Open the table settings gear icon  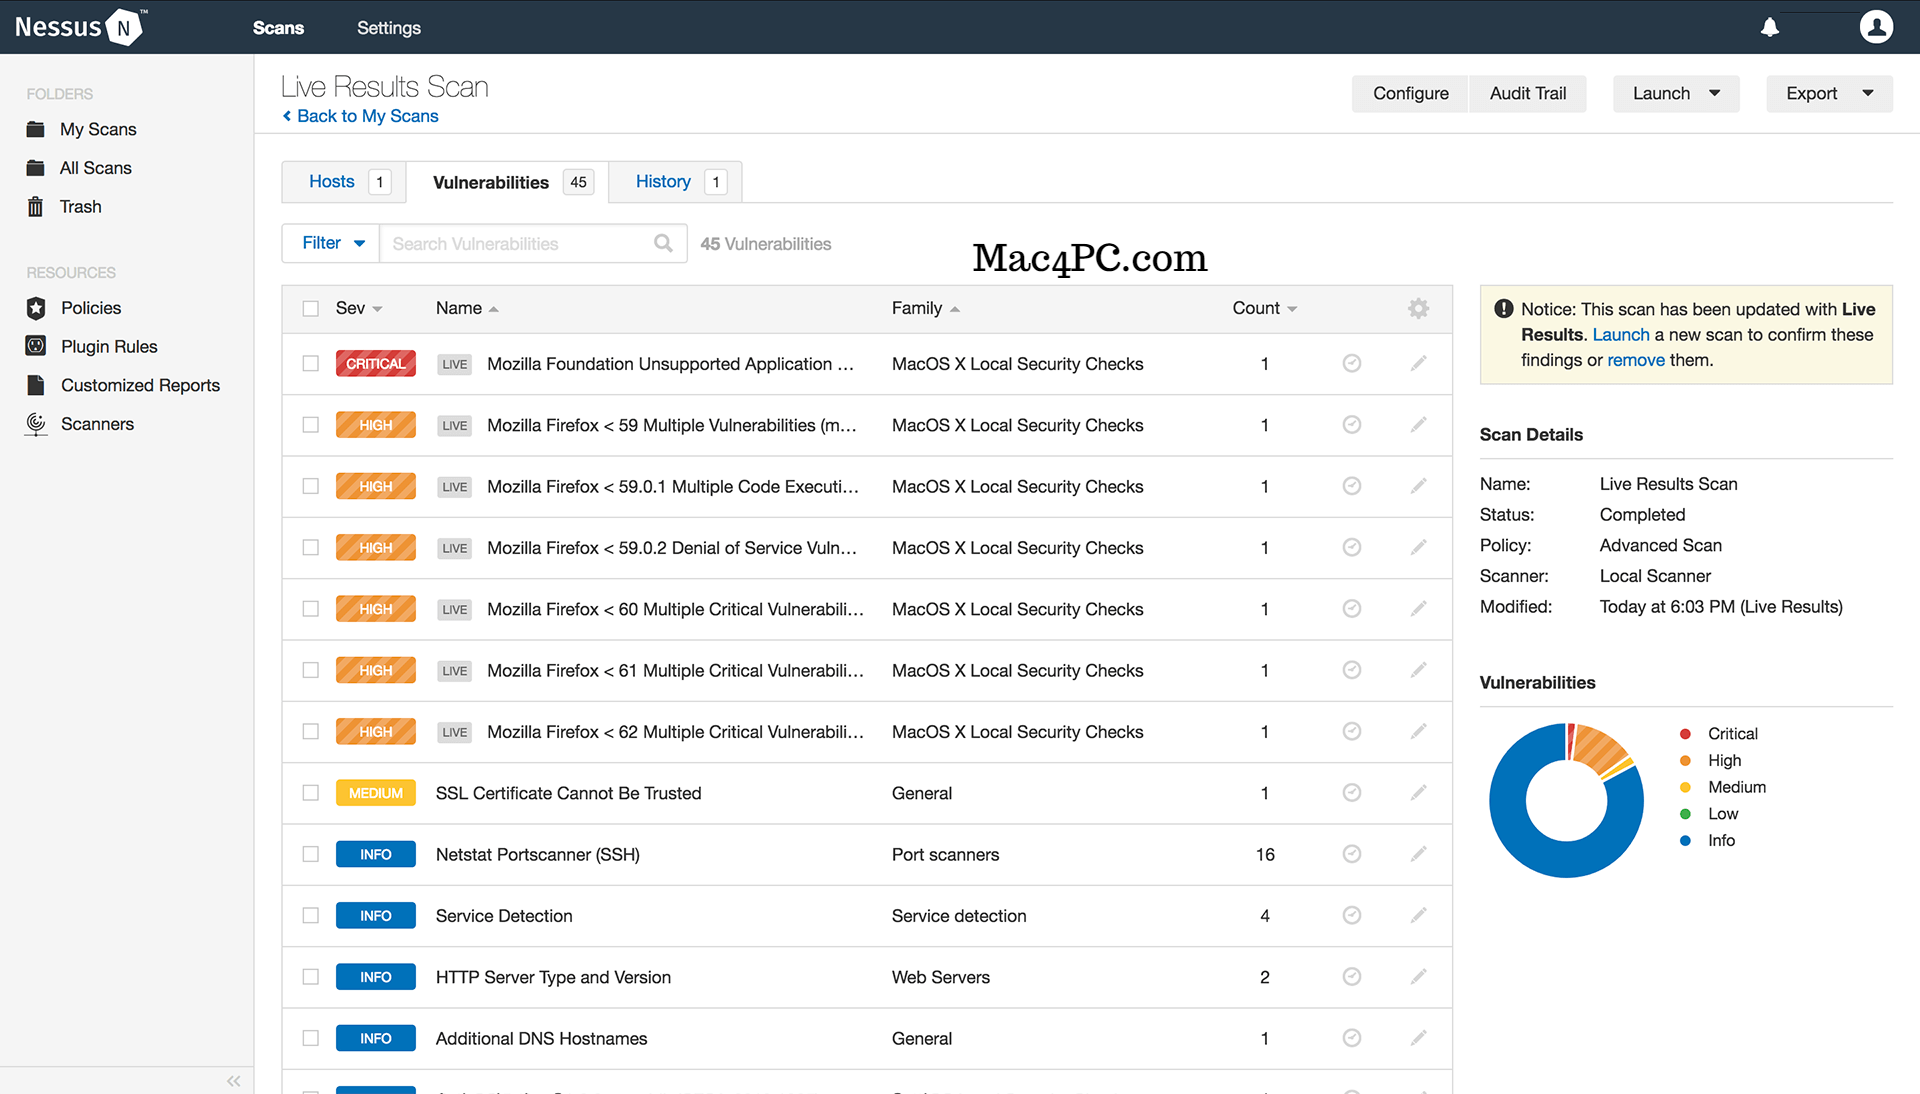pyautogui.click(x=1418, y=308)
